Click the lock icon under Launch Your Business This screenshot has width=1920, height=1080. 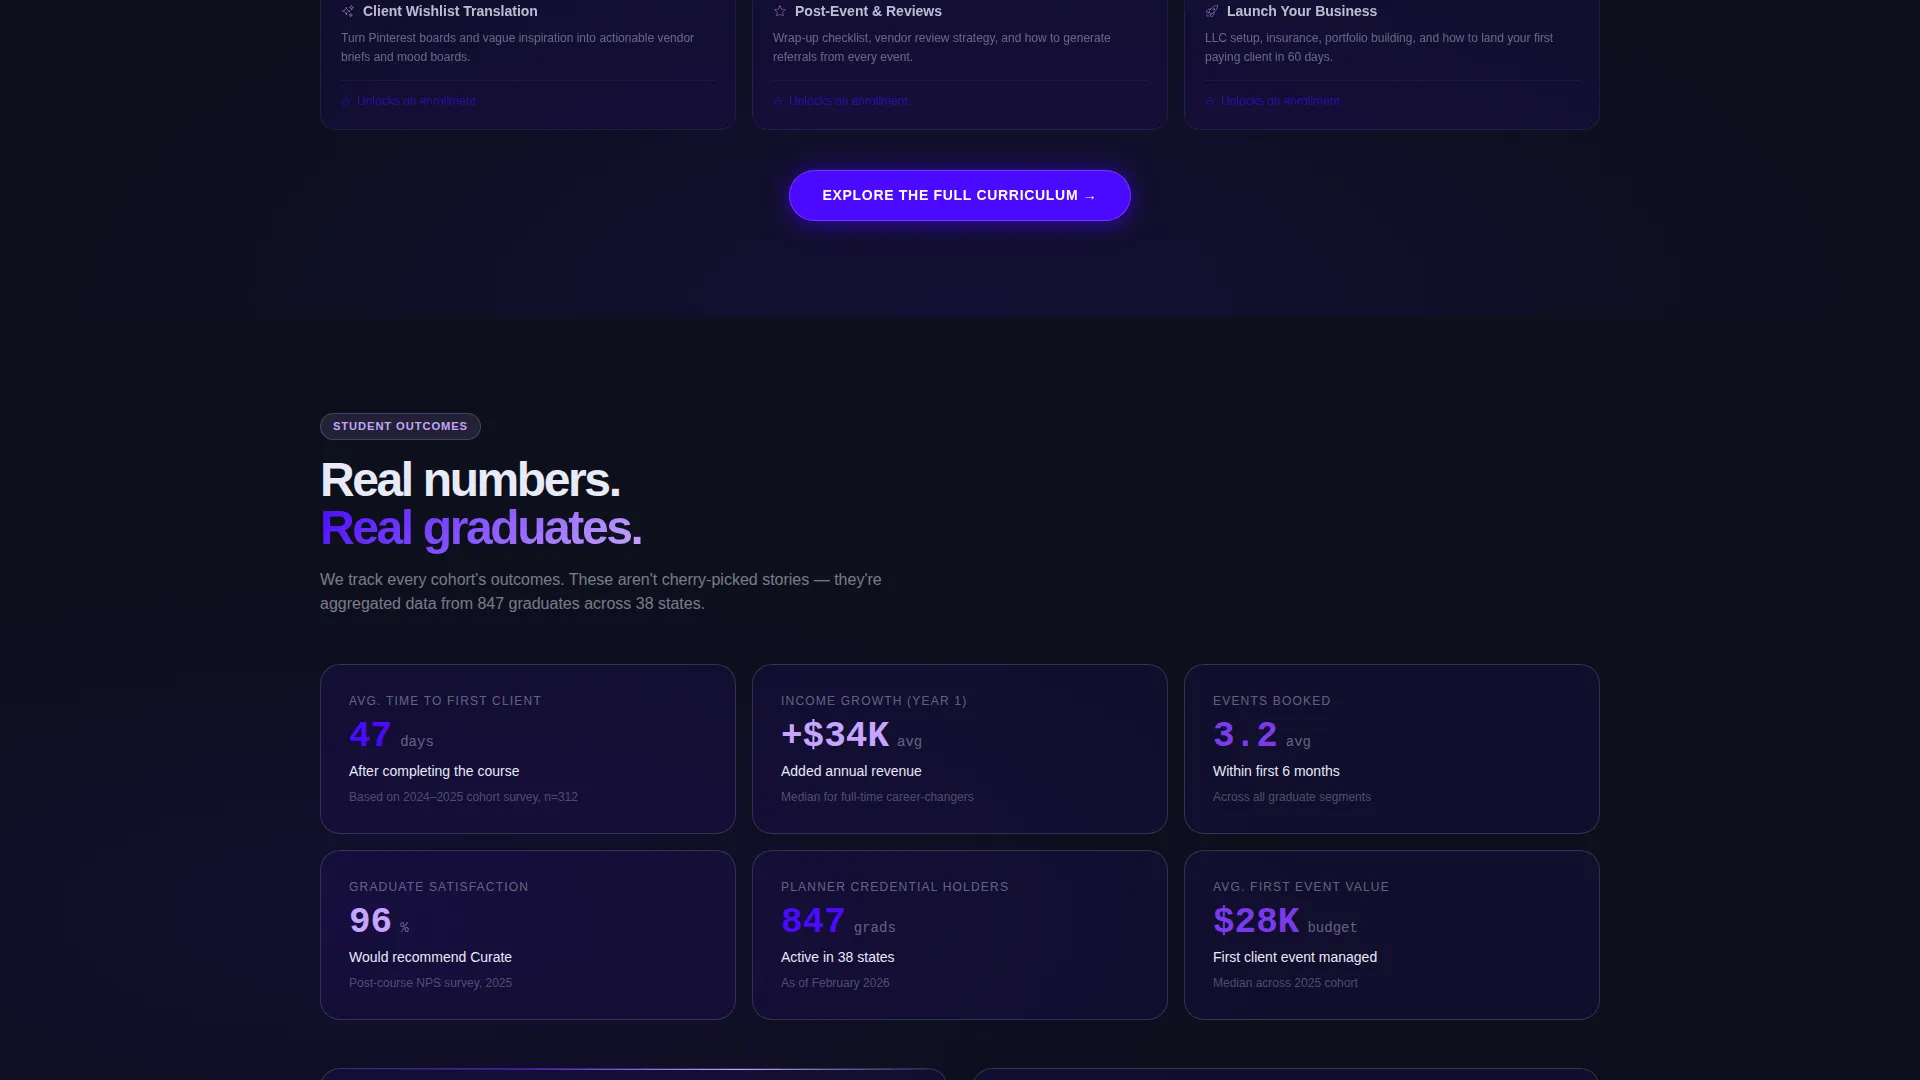click(x=1210, y=102)
